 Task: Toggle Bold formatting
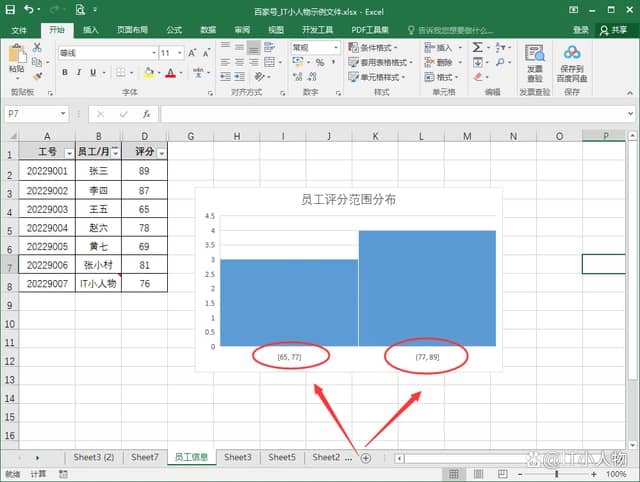(65, 72)
